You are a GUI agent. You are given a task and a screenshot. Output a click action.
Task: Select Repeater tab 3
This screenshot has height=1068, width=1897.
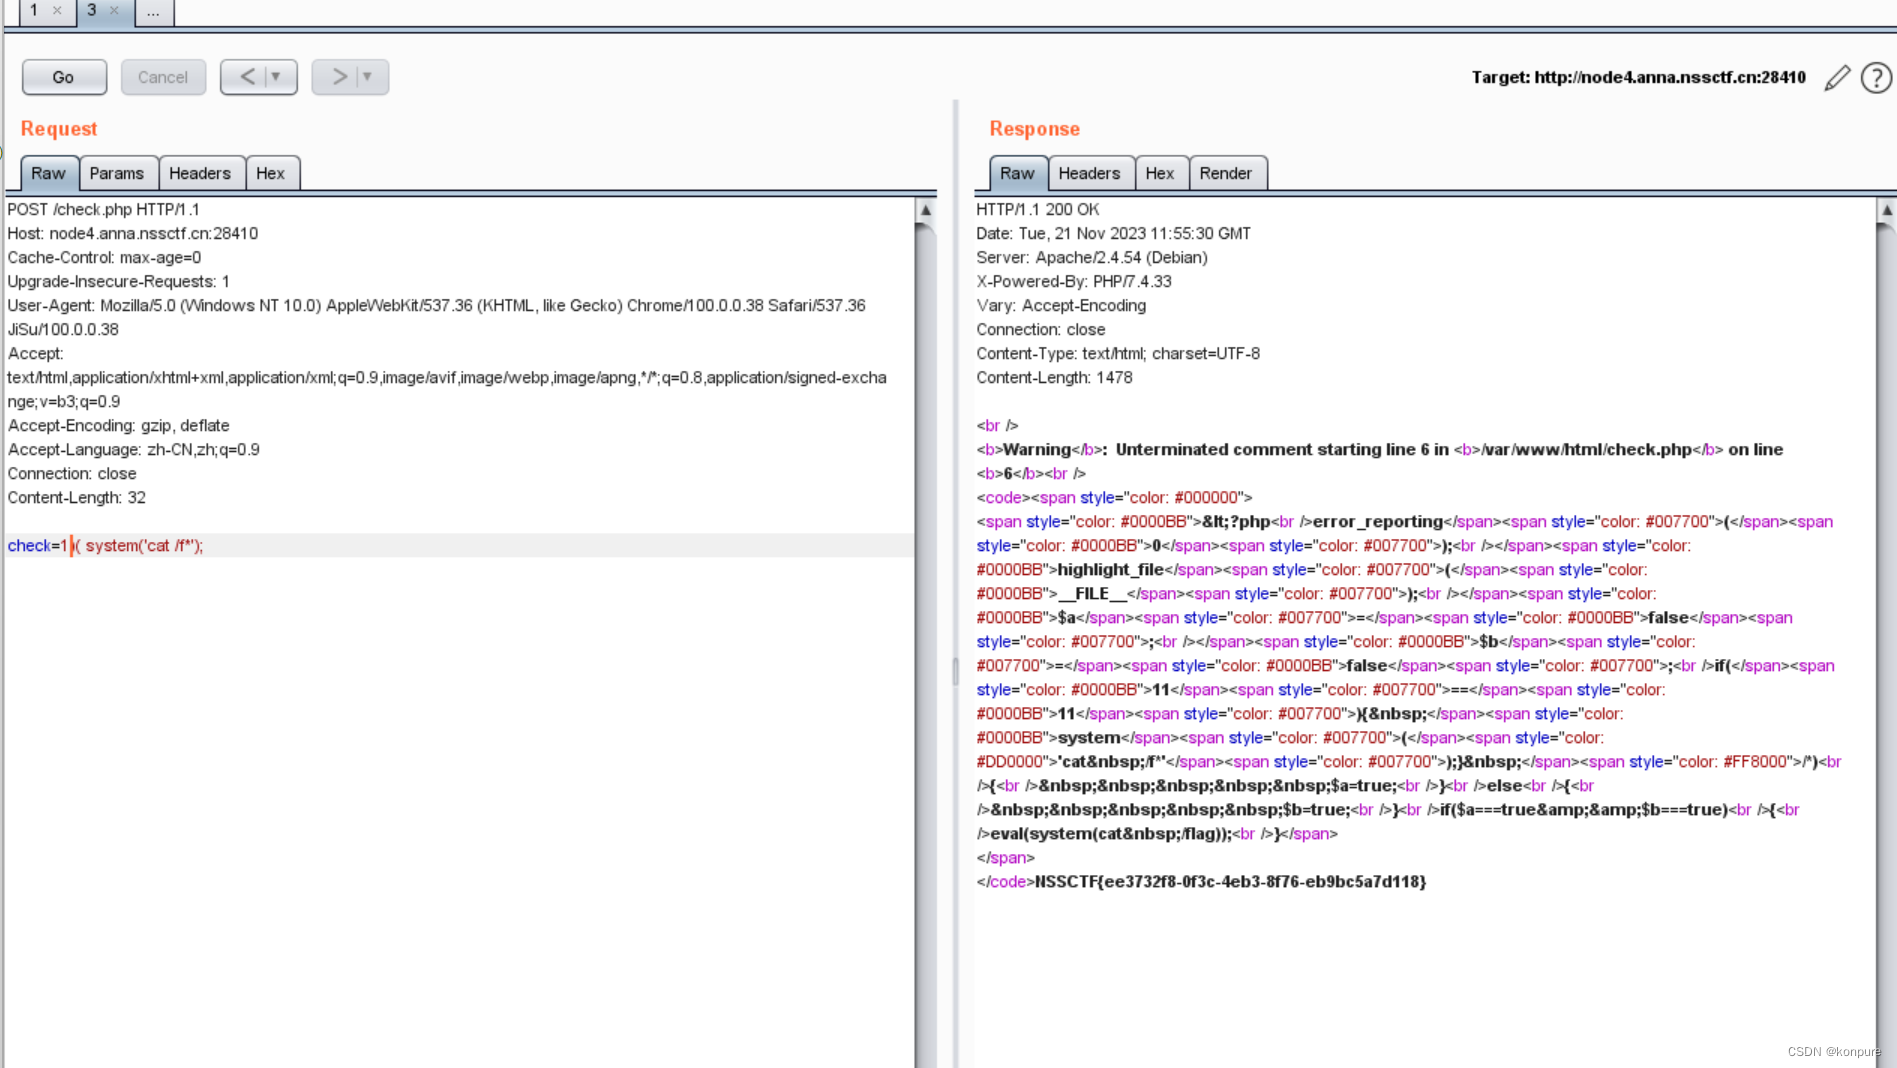tap(91, 10)
